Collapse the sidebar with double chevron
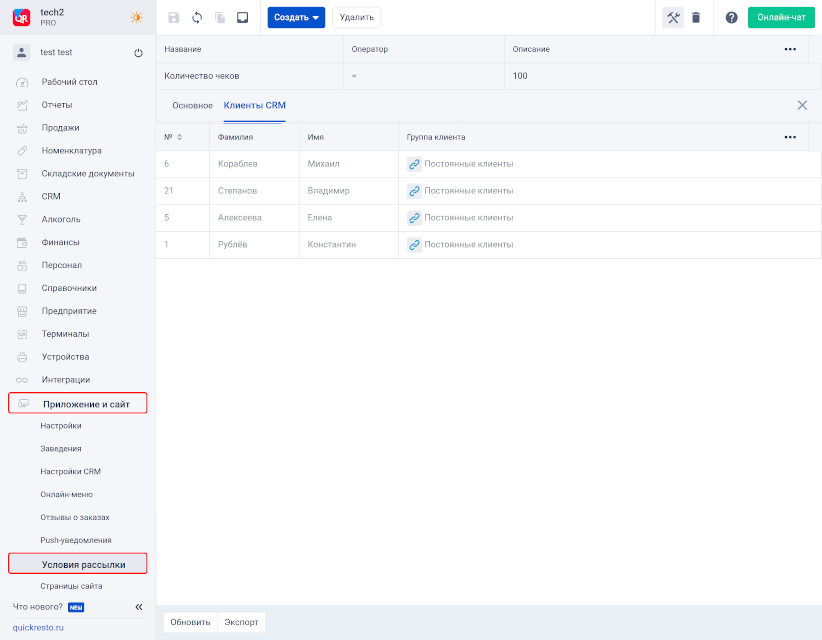The height and width of the screenshot is (640, 822). coord(139,607)
